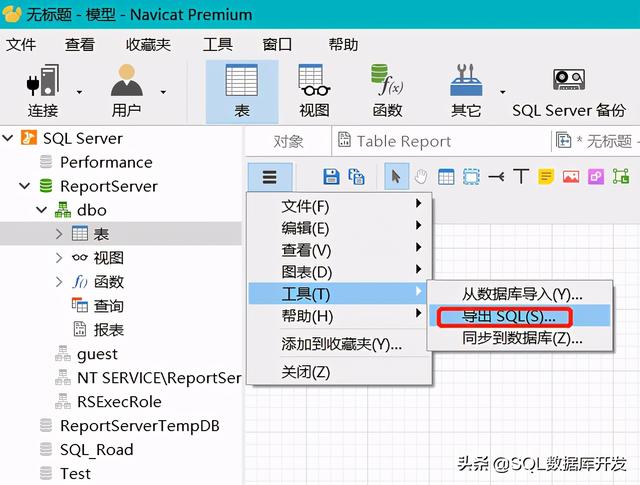640x485 pixels.
Task: Select the Performance database
Action: click(x=106, y=162)
